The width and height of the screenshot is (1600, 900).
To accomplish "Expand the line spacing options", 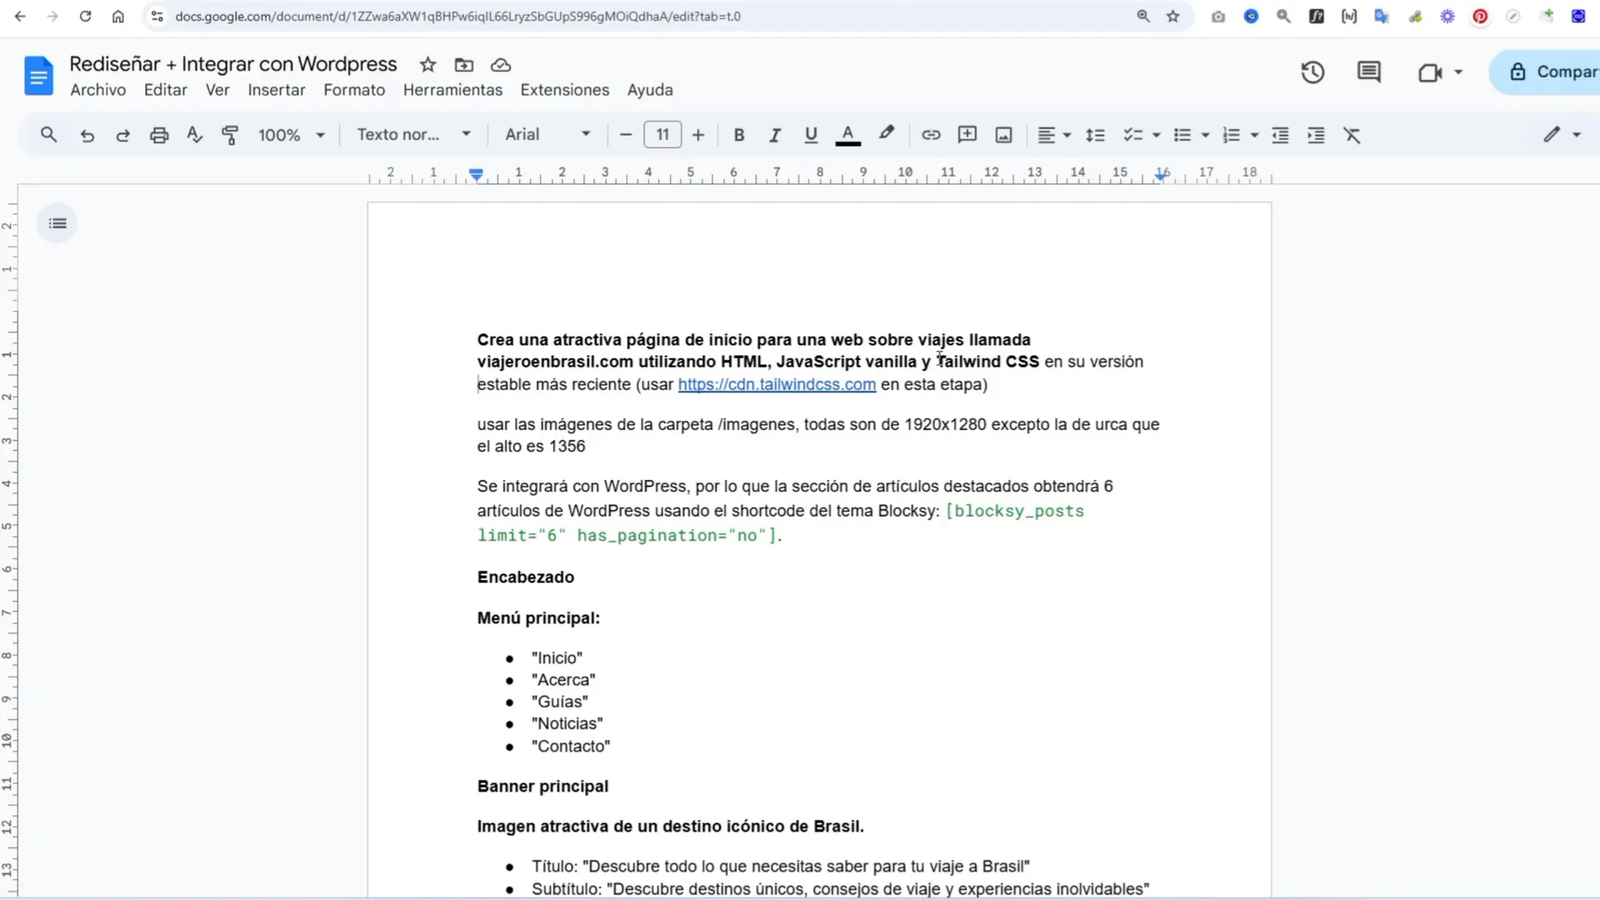I will [x=1095, y=134].
